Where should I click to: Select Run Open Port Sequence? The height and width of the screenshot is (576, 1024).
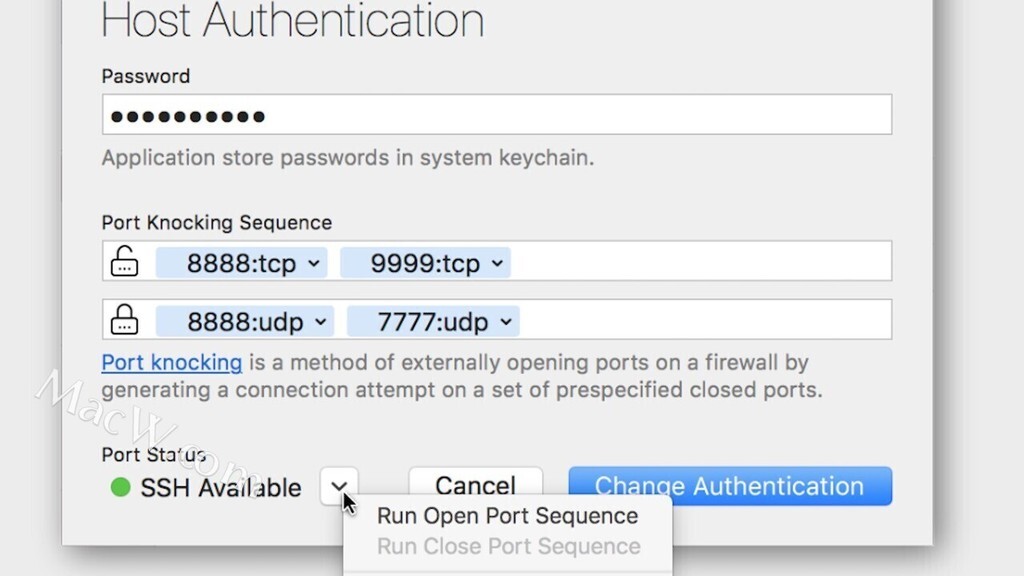tap(507, 516)
